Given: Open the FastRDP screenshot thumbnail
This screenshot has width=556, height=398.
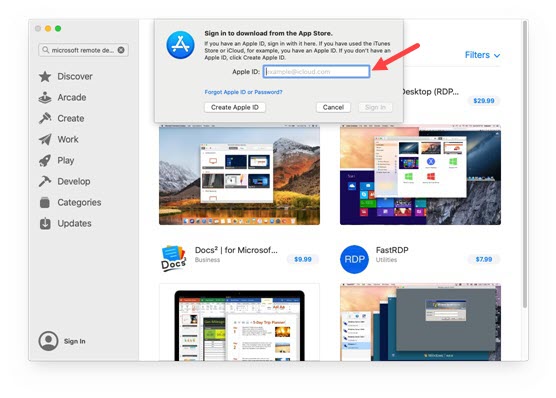Looking at the screenshot, I should pyautogui.click(x=420, y=322).
